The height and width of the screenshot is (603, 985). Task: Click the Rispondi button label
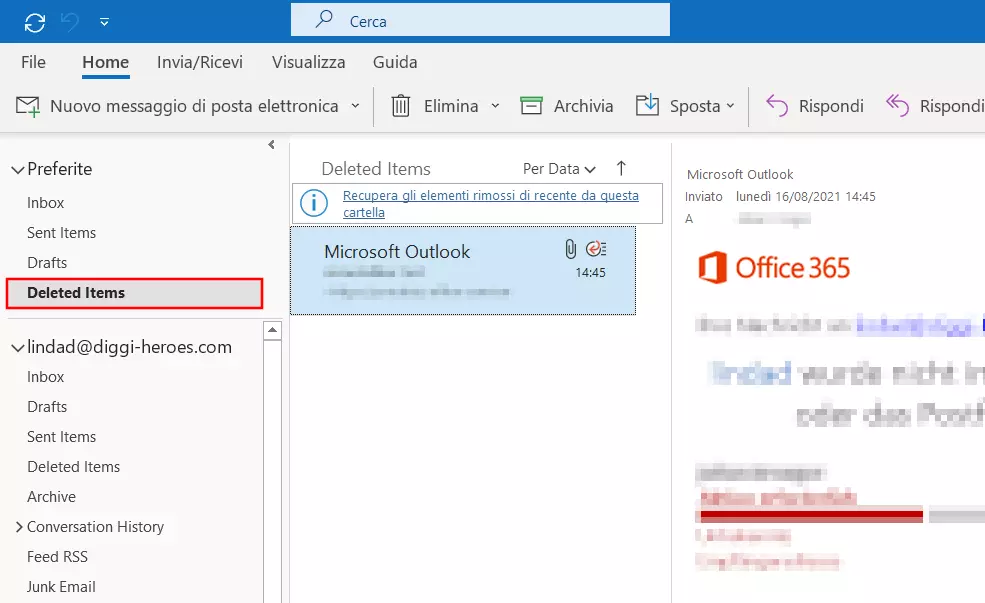click(831, 106)
